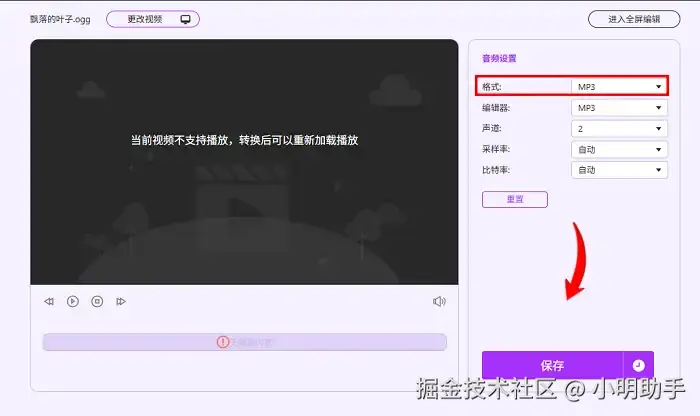Open the 采样率 dropdown
The height and width of the screenshot is (416, 700).
click(619, 150)
